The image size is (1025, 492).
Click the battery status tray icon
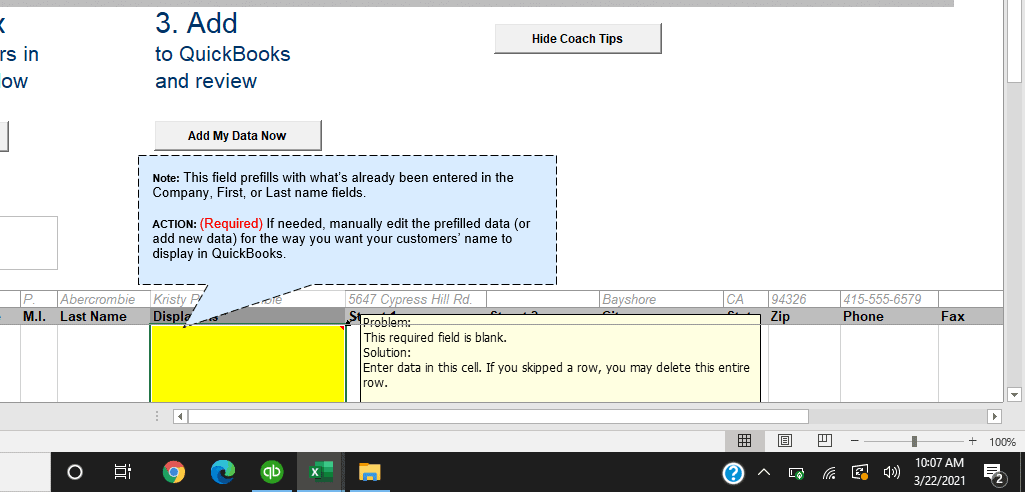click(x=796, y=472)
